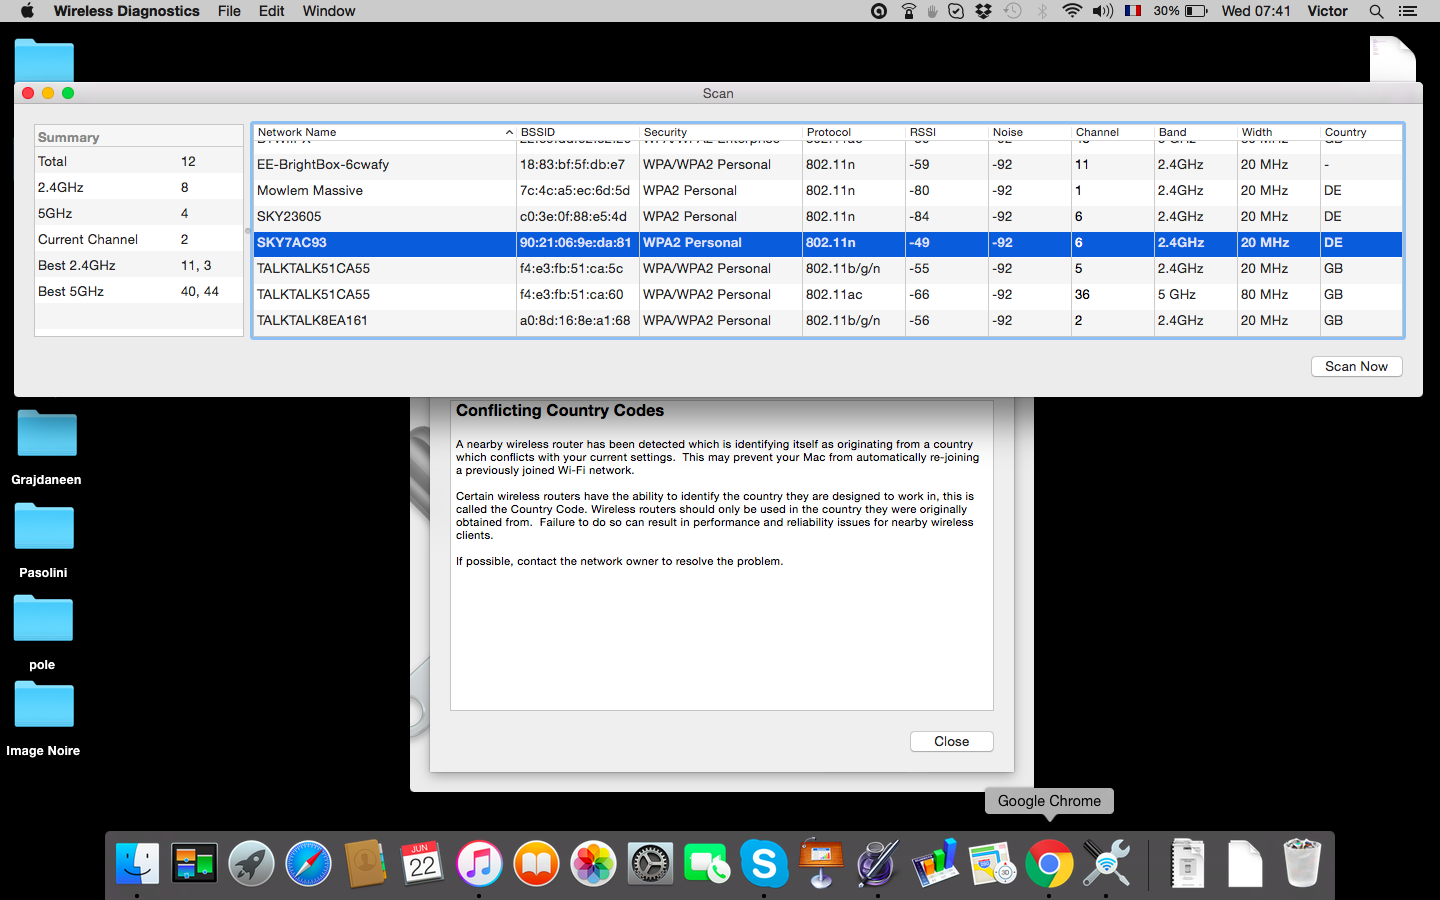The image size is (1440, 900).
Task: Open the document with clock badge dock icon
Action: 992,863
